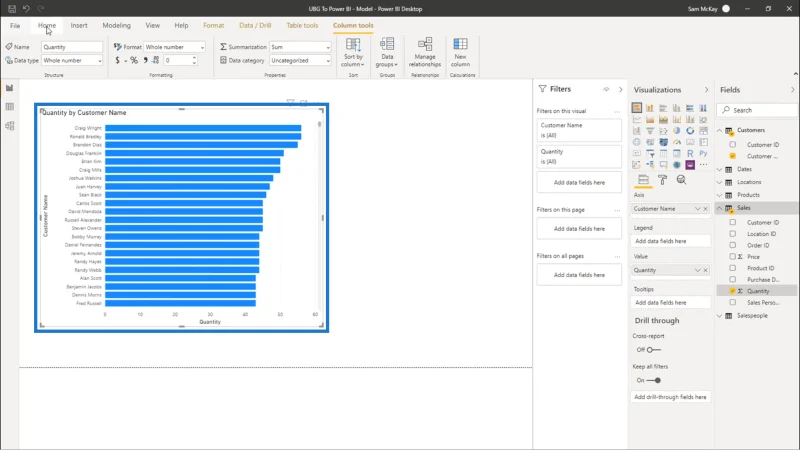Switch to the Insert ribbon tab

coord(79,26)
